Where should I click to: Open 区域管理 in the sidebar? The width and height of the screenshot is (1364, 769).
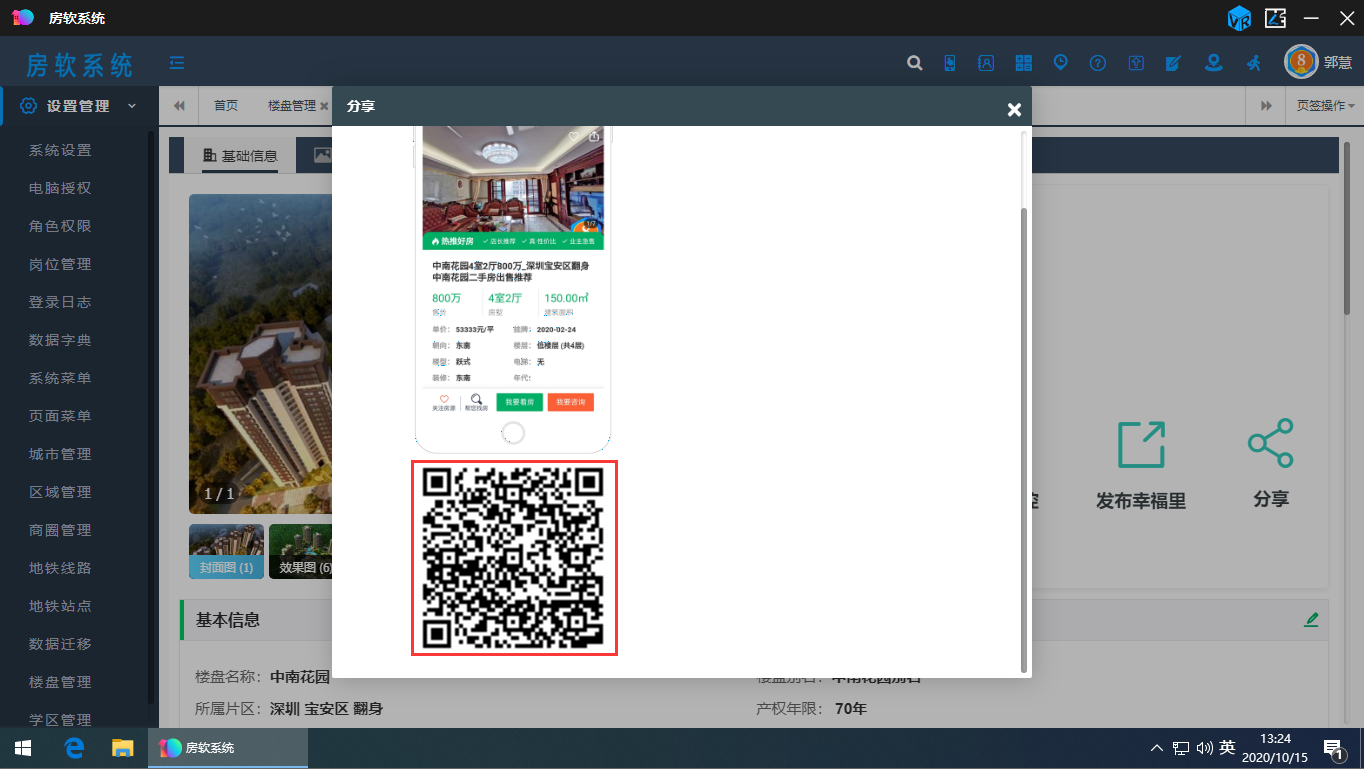click(60, 492)
